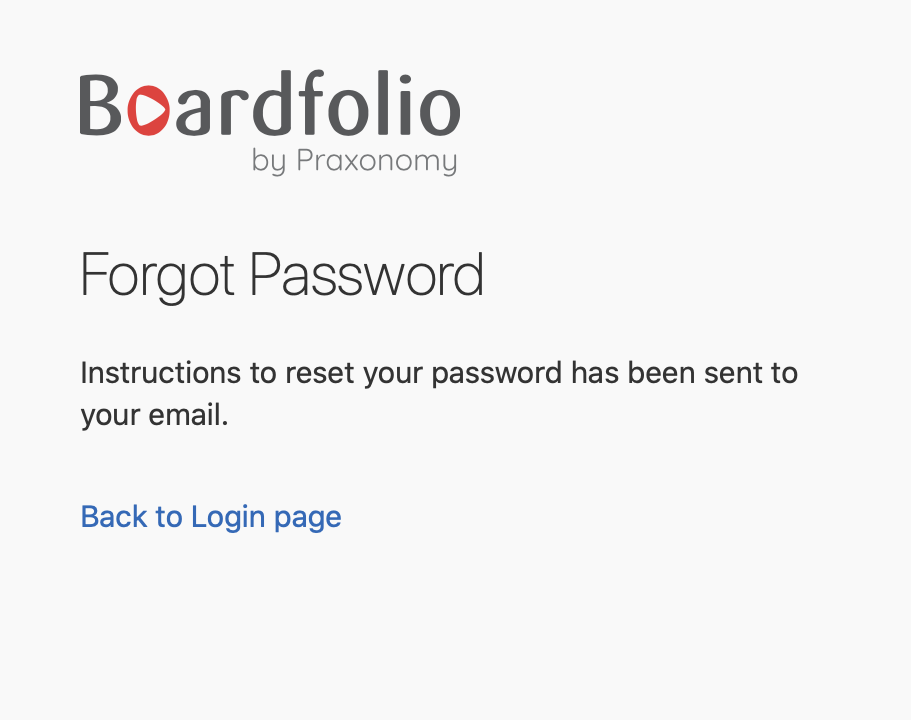Image resolution: width=911 pixels, height=720 pixels.
Task: Click the word 'password' in the confirmation message
Action: [x=497, y=374]
